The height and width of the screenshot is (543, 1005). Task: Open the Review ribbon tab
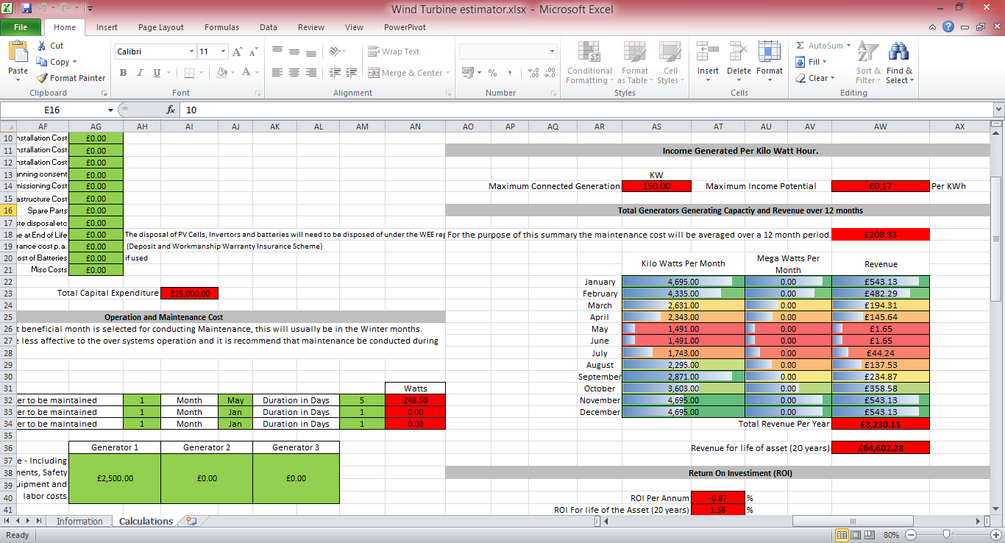click(311, 27)
